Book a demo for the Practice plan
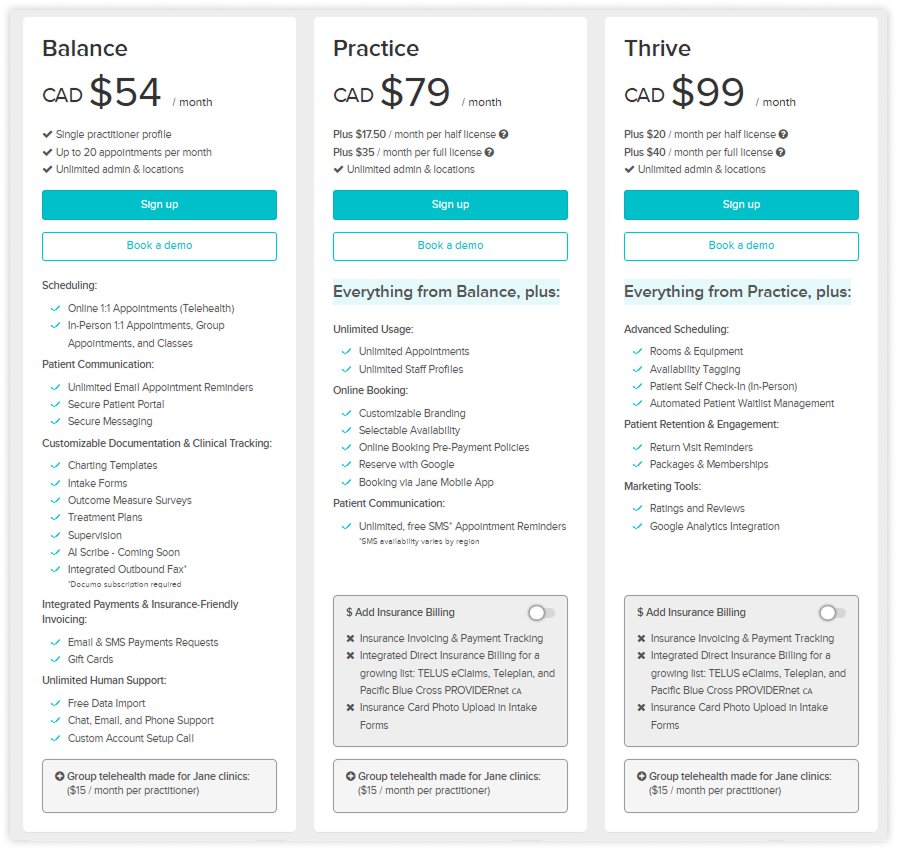897x850 pixels. (x=450, y=246)
